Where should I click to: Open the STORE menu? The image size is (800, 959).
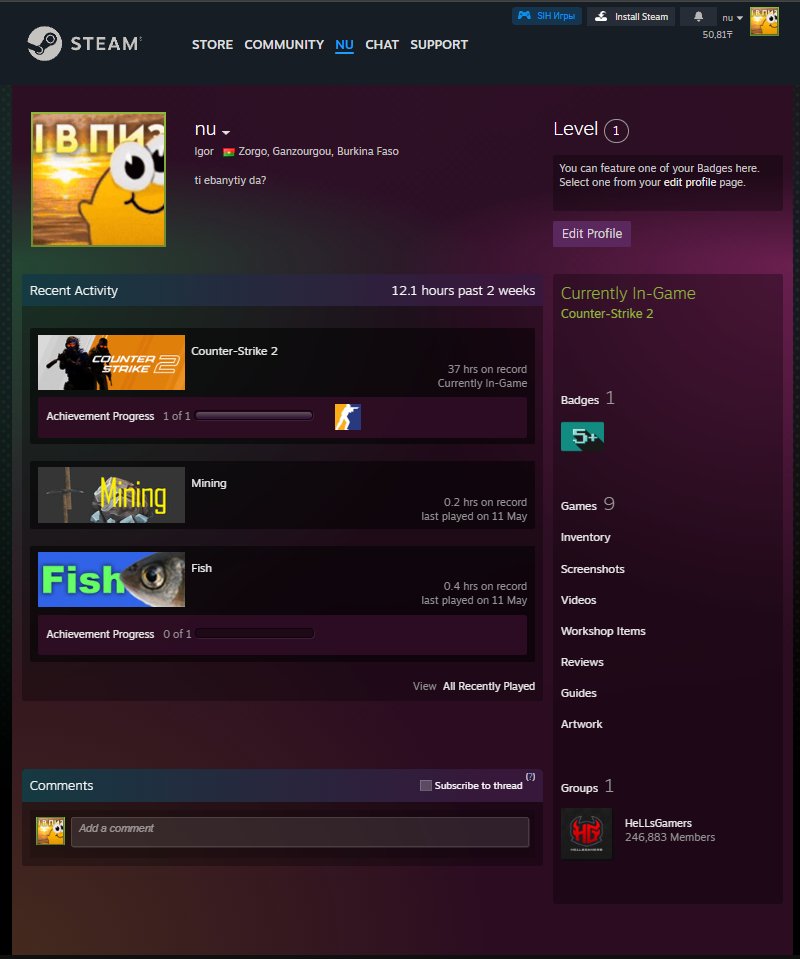pyautogui.click(x=212, y=45)
